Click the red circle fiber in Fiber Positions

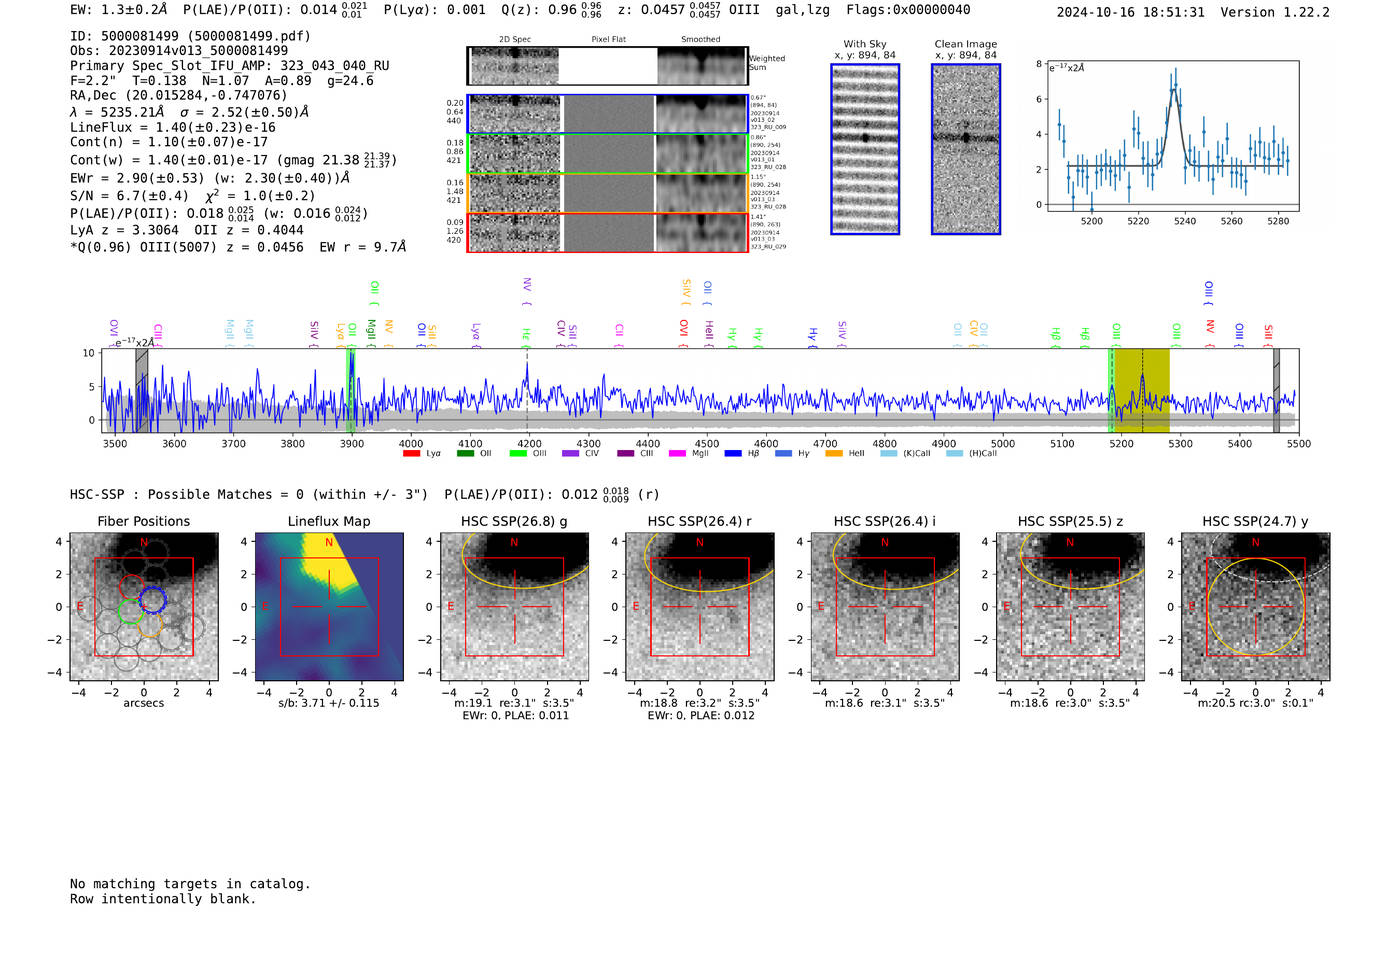pos(132,588)
